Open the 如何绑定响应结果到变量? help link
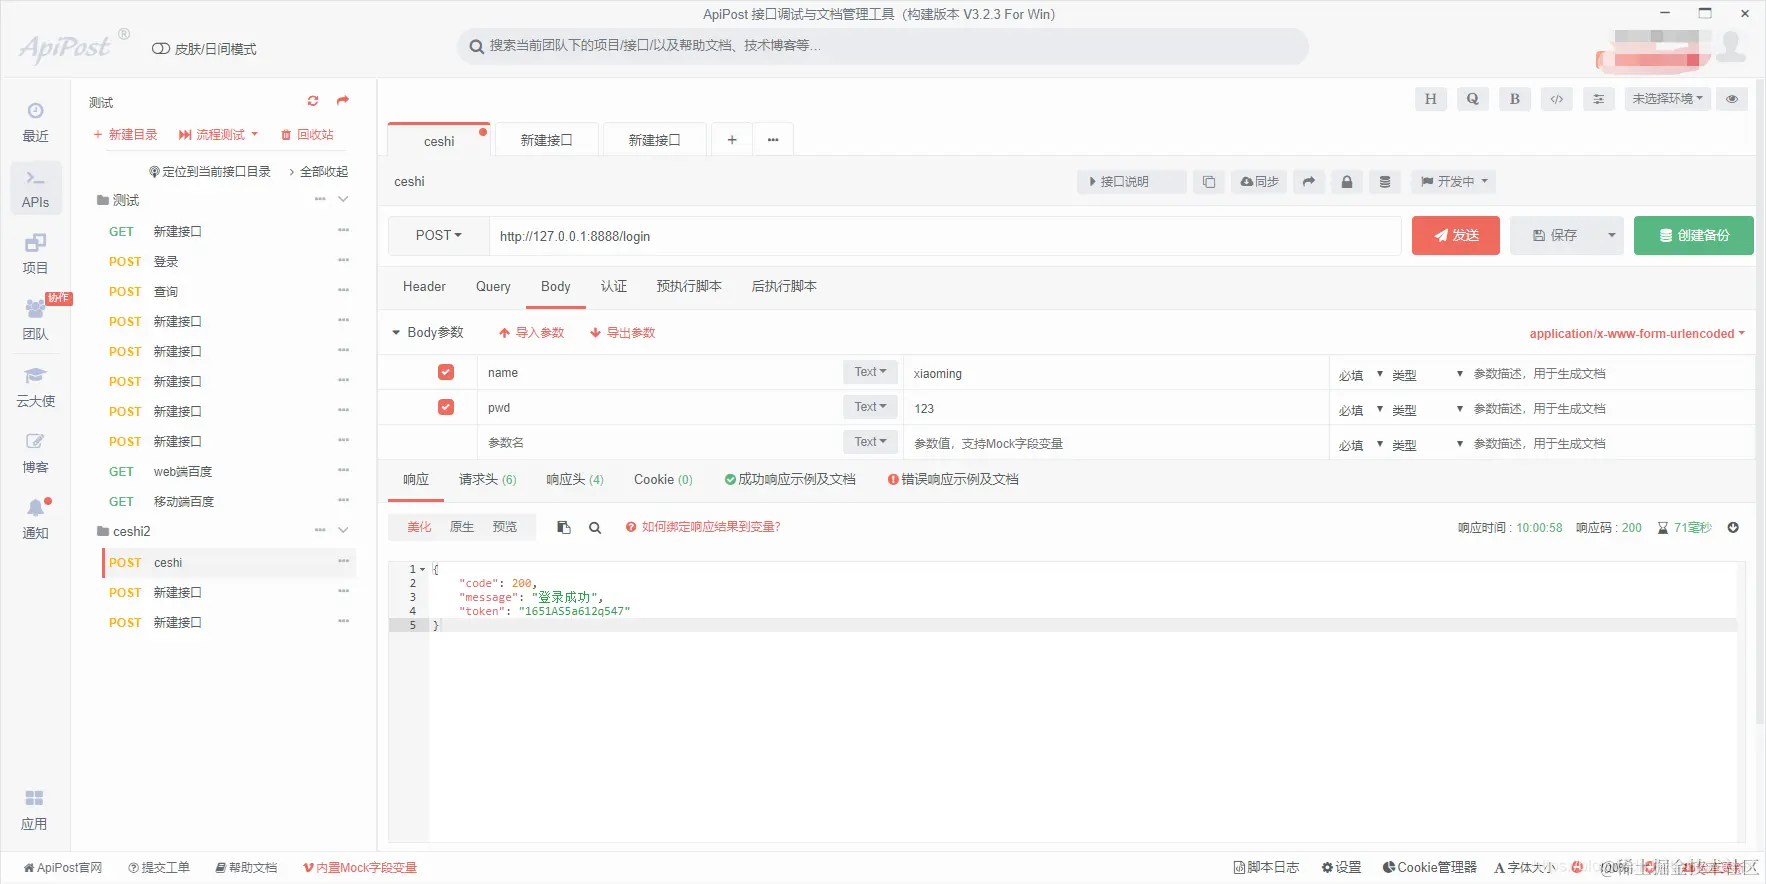 (703, 527)
